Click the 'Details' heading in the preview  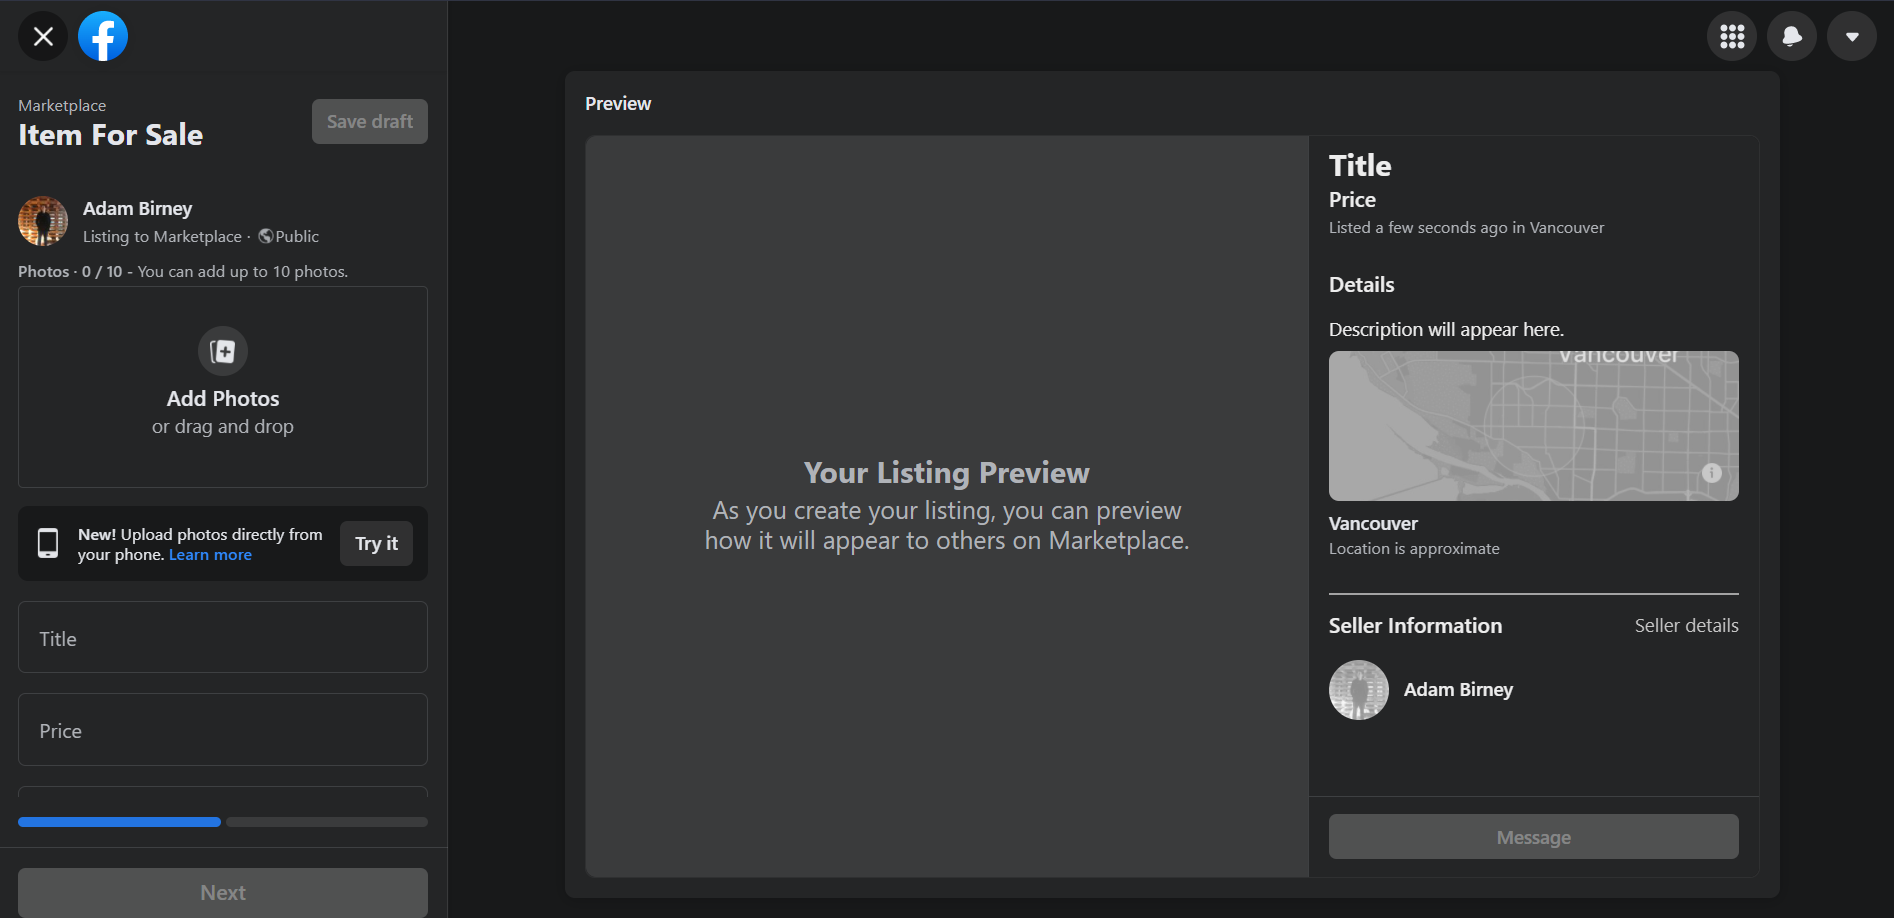(x=1361, y=285)
